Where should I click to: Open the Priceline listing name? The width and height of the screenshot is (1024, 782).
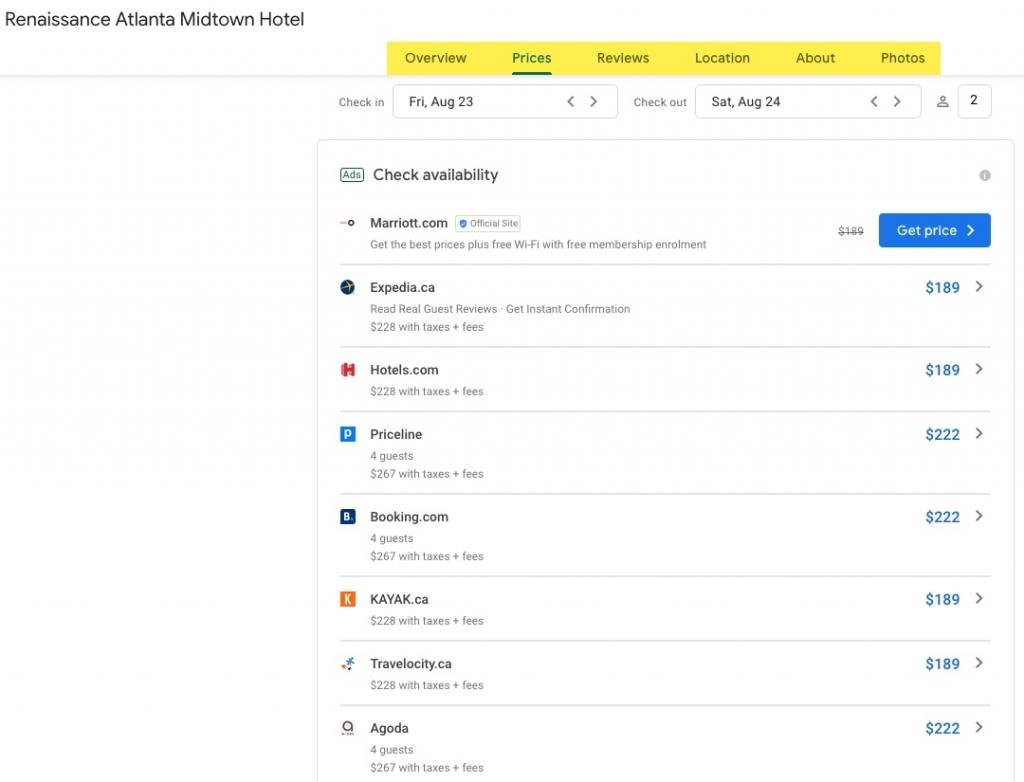point(396,434)
